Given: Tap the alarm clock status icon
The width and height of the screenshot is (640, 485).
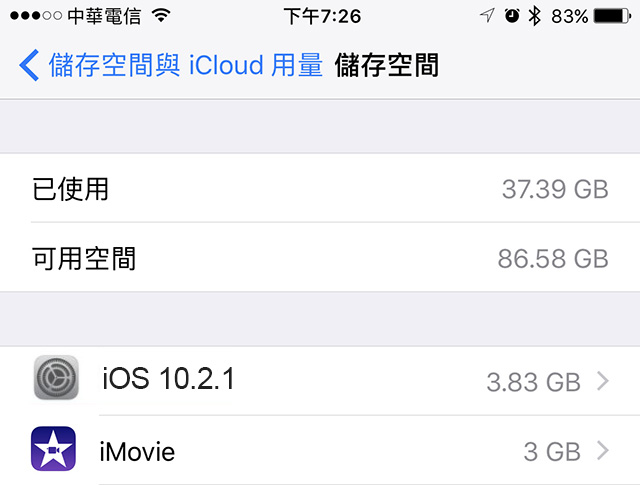Looking at the screenshot, I should (x=512, y=16).
